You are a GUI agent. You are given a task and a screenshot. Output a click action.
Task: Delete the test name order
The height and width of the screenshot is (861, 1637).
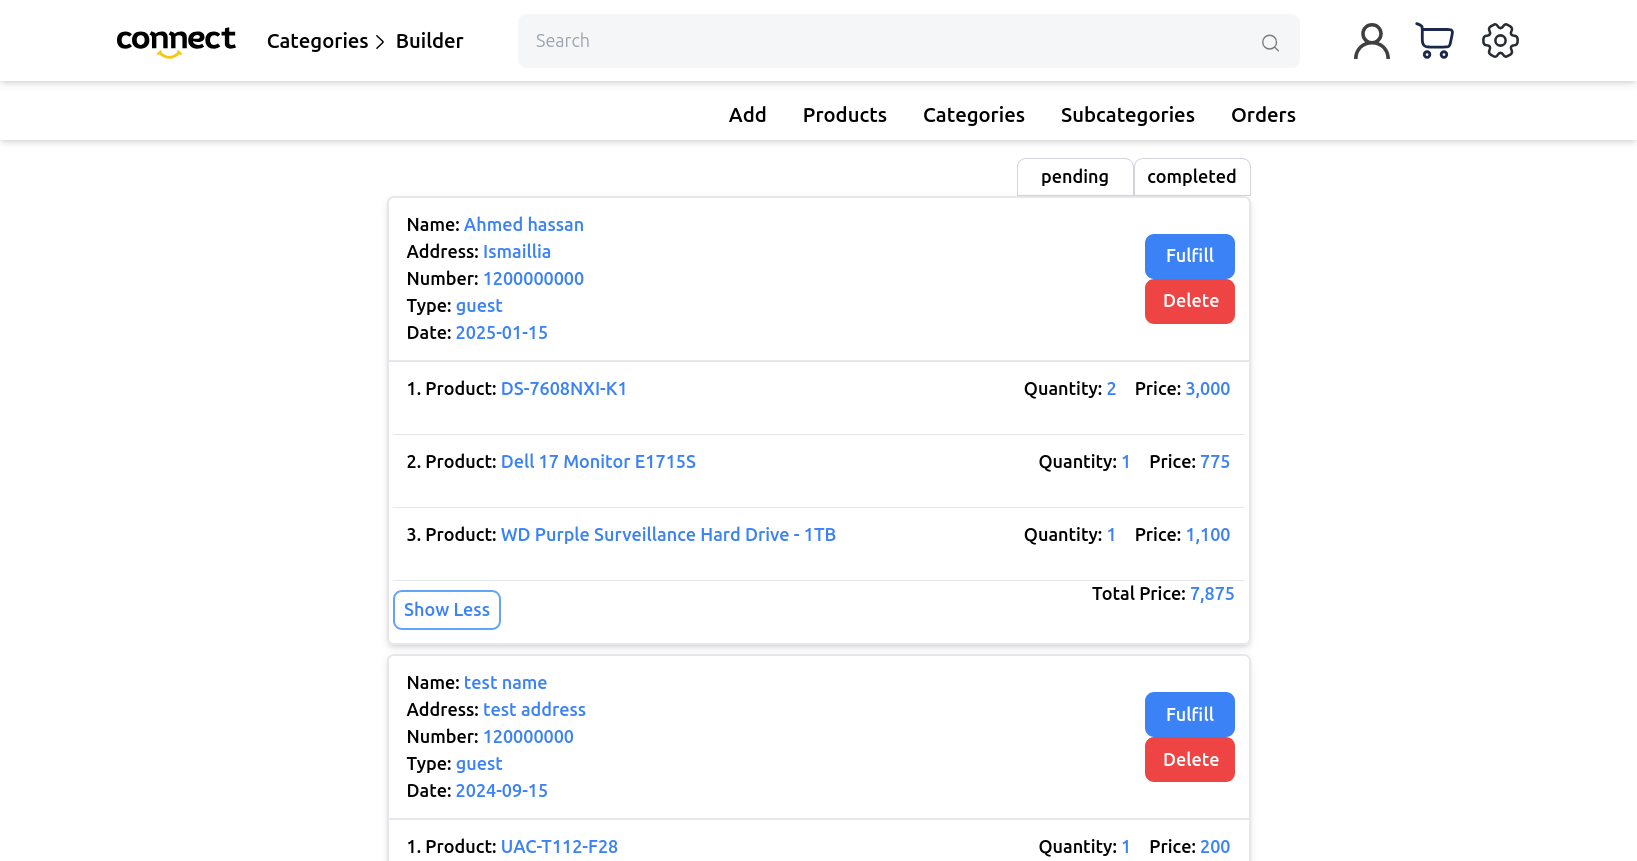(x=1190, y=760)
